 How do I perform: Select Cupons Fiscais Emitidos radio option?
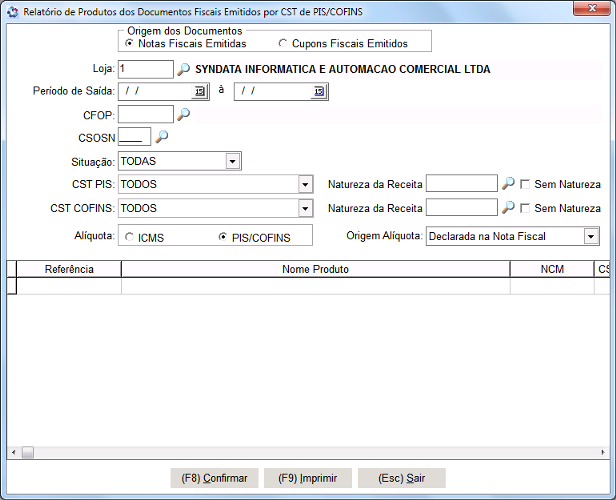pyautogui.click(x=283, y=44)
